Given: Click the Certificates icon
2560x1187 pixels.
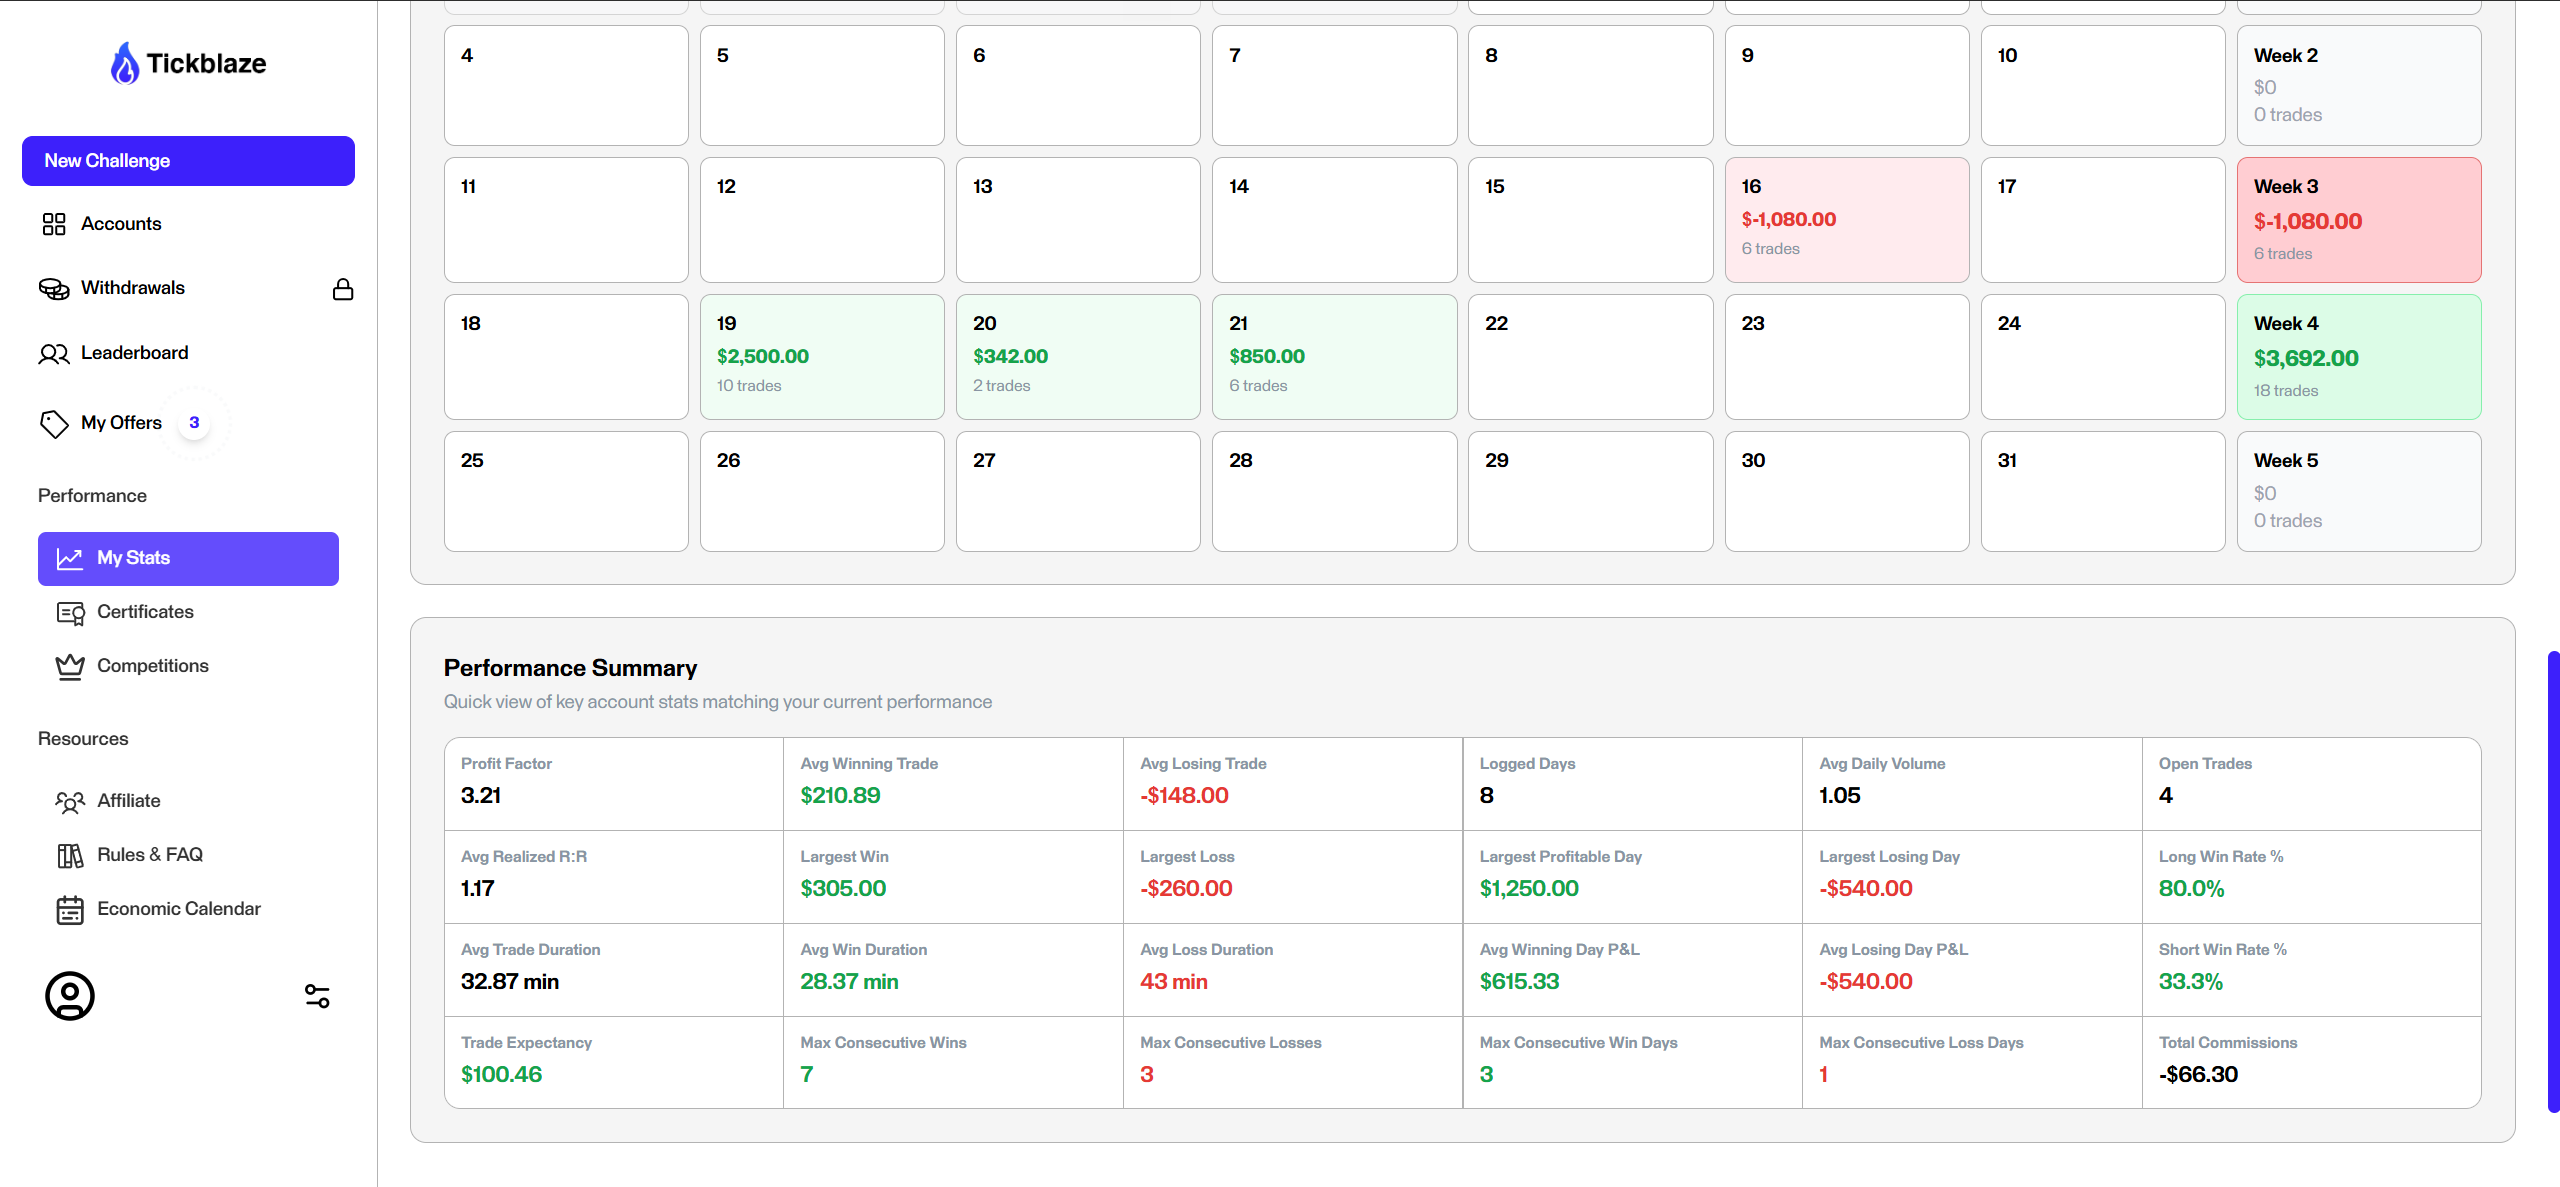Looking at the screenshot, I should [70, 613].
